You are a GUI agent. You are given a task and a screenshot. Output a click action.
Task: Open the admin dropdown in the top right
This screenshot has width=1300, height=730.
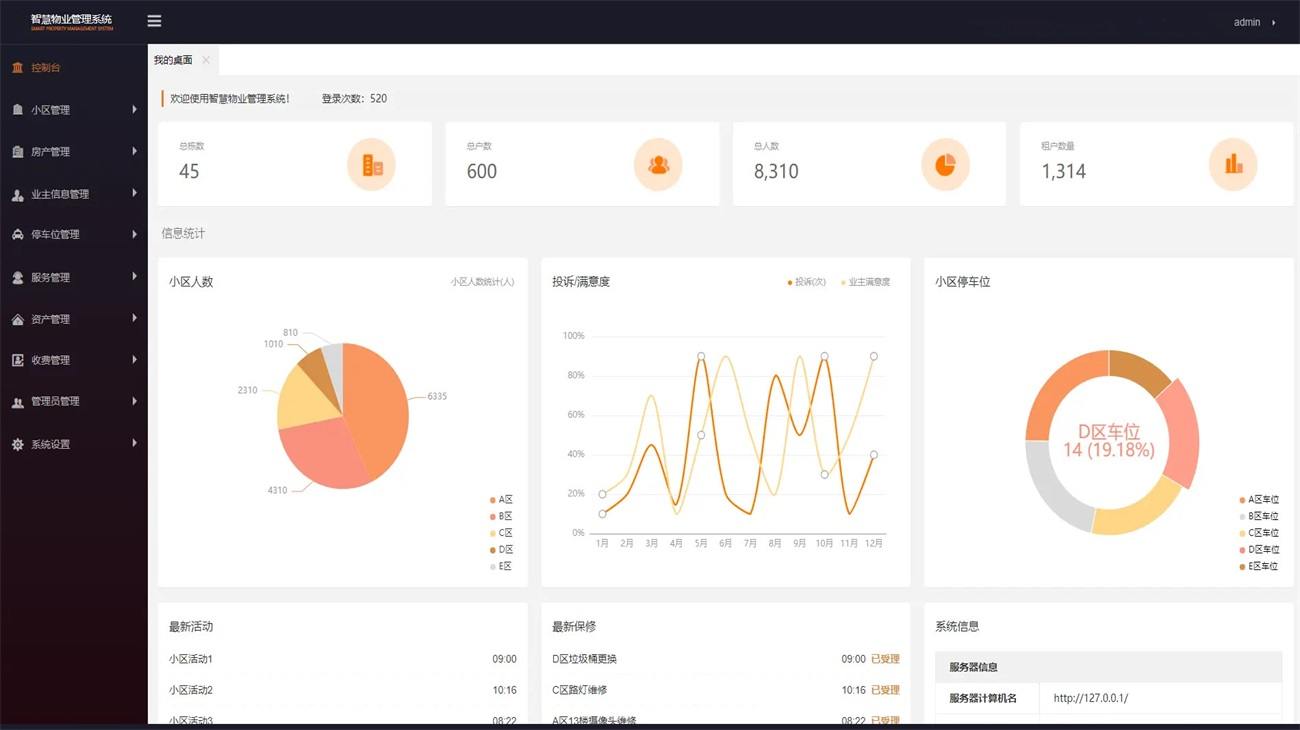(1248, 21)
